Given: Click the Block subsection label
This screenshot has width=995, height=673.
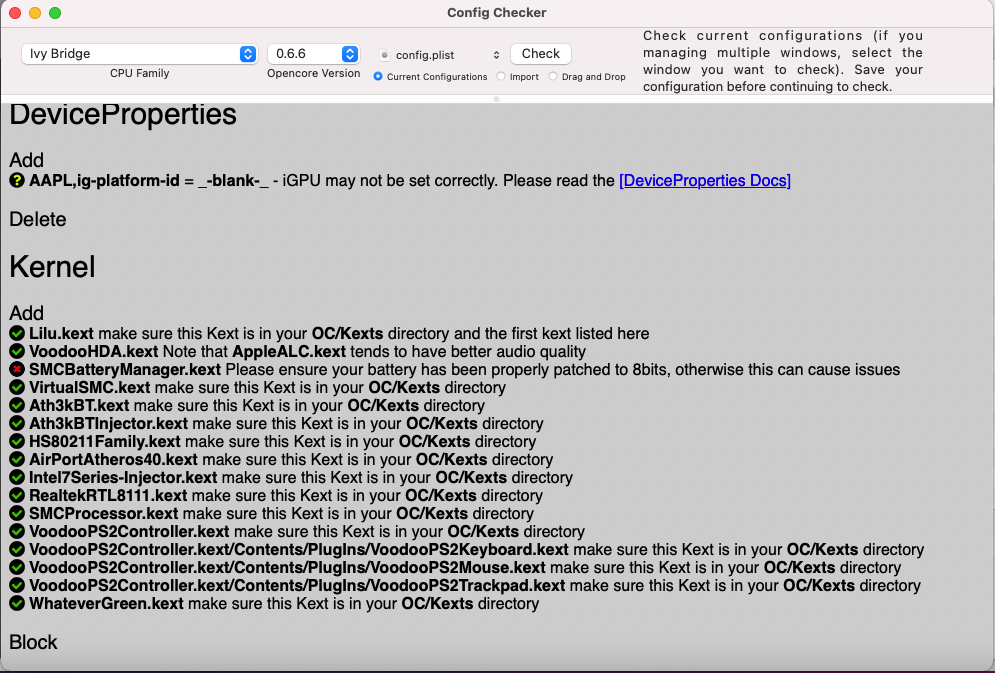Looking at the screenshot, I should click(x=33, y=642).
